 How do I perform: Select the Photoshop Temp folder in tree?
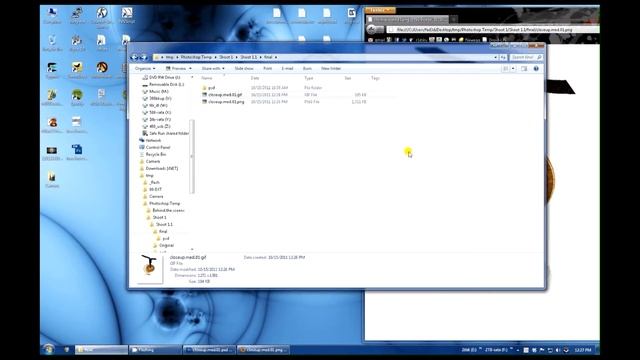pyautogui.click(x=161, y=203)
